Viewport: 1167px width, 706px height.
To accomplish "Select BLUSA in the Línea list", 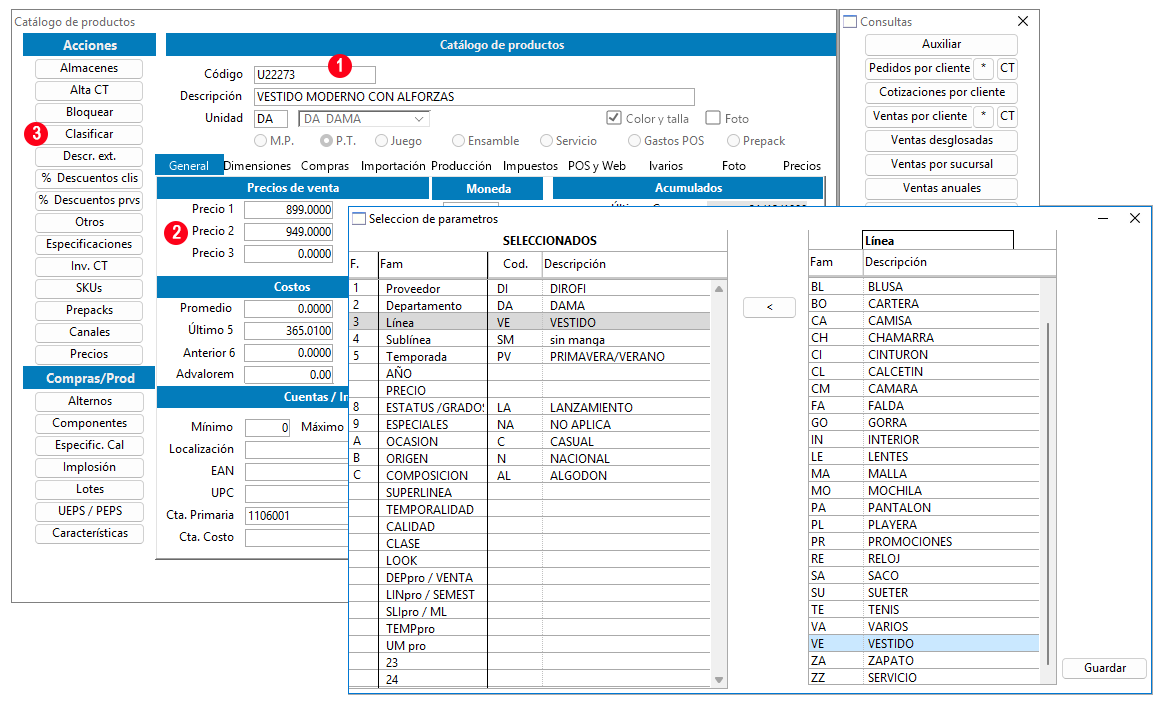I will coord(924,286).
